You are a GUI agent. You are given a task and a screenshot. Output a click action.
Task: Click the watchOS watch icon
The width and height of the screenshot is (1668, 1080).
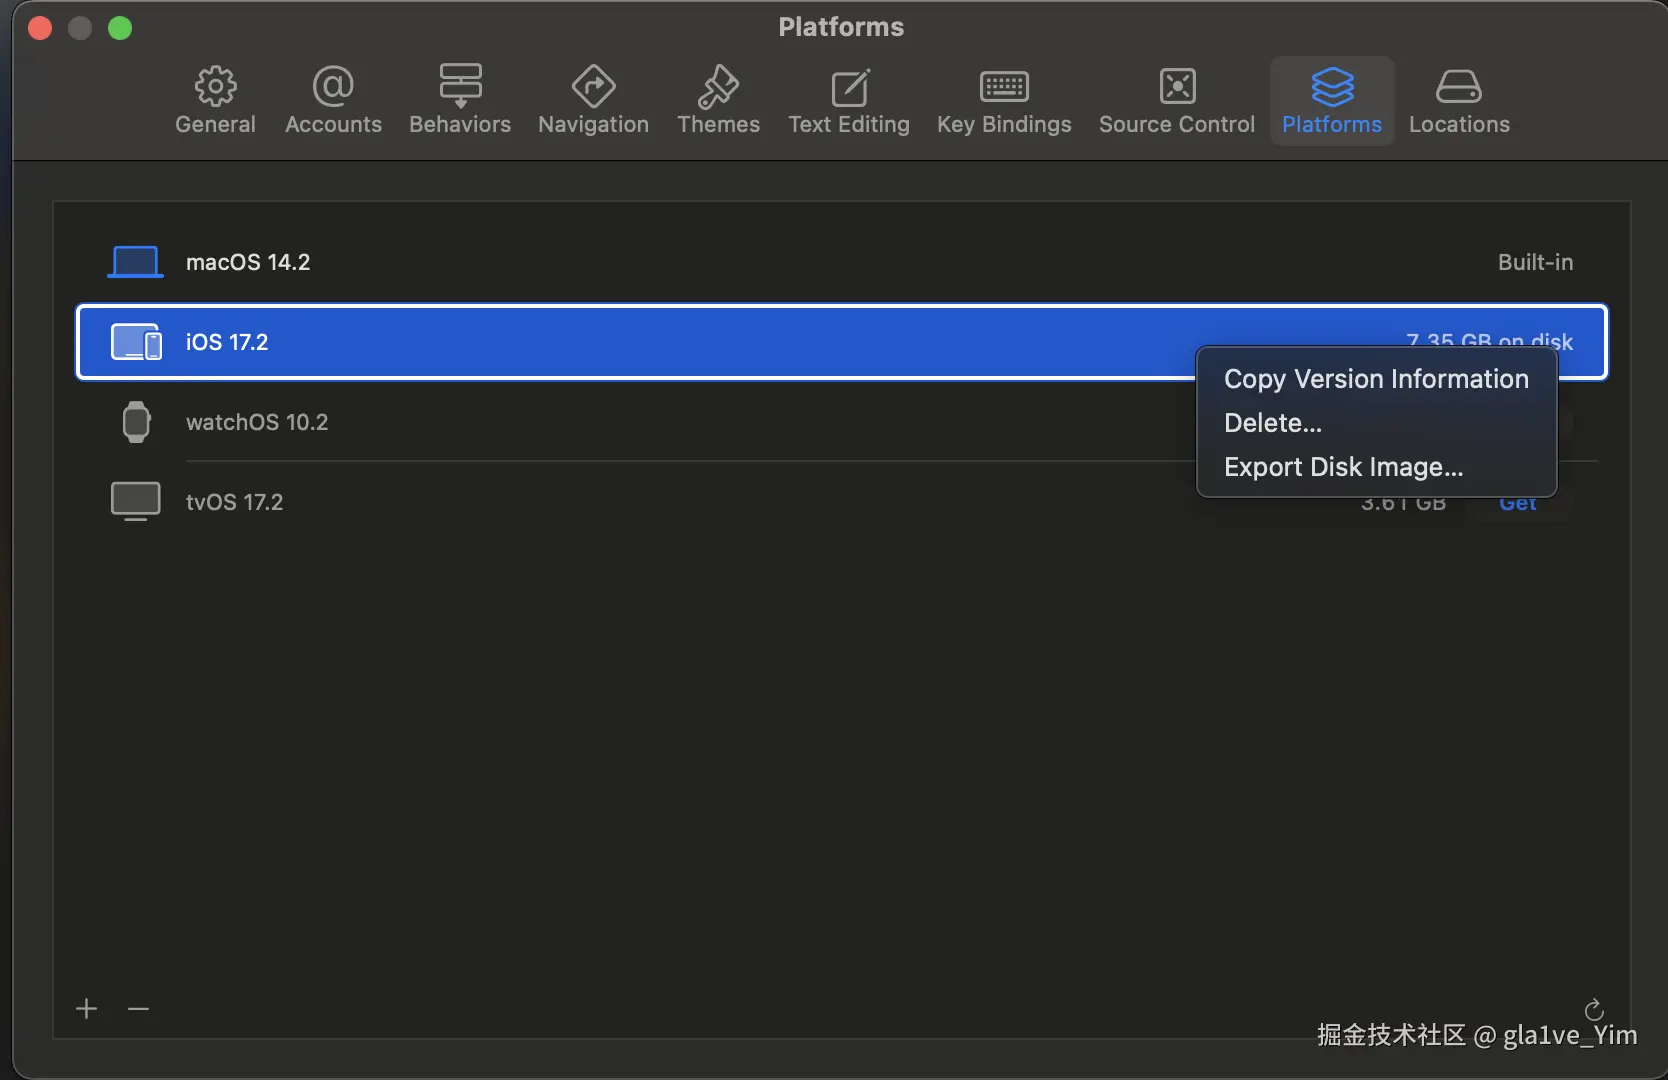pyautogui.click(x=136, y=422)
